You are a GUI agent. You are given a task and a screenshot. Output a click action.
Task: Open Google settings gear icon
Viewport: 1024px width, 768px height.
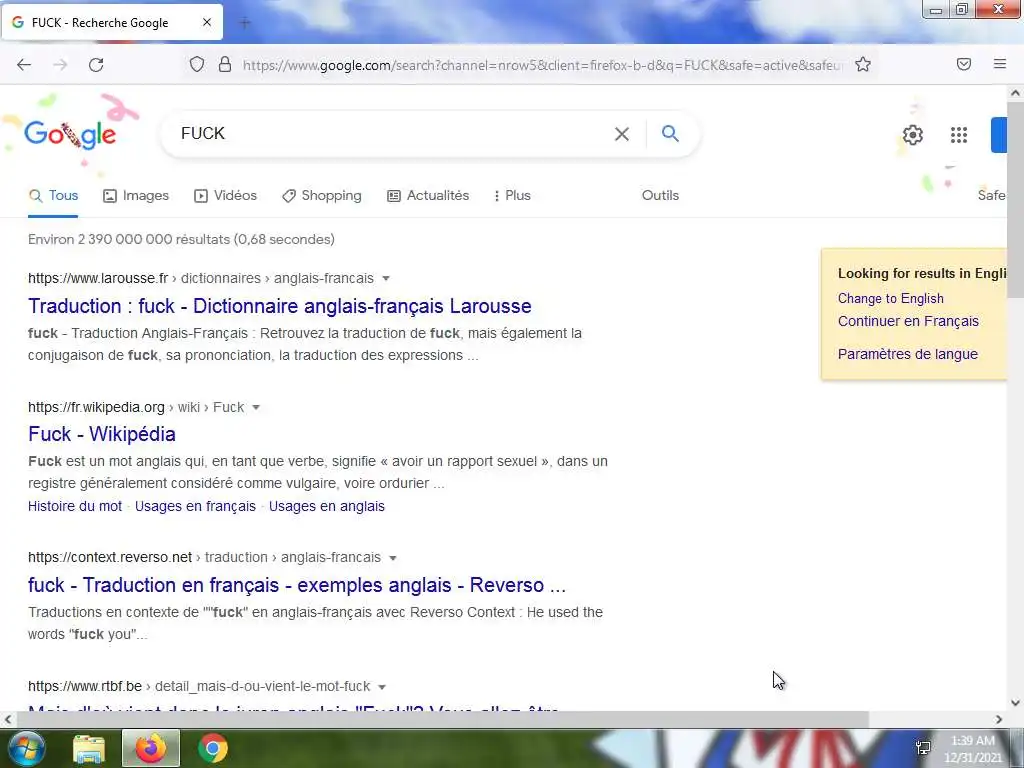click(x=912, y=135)
